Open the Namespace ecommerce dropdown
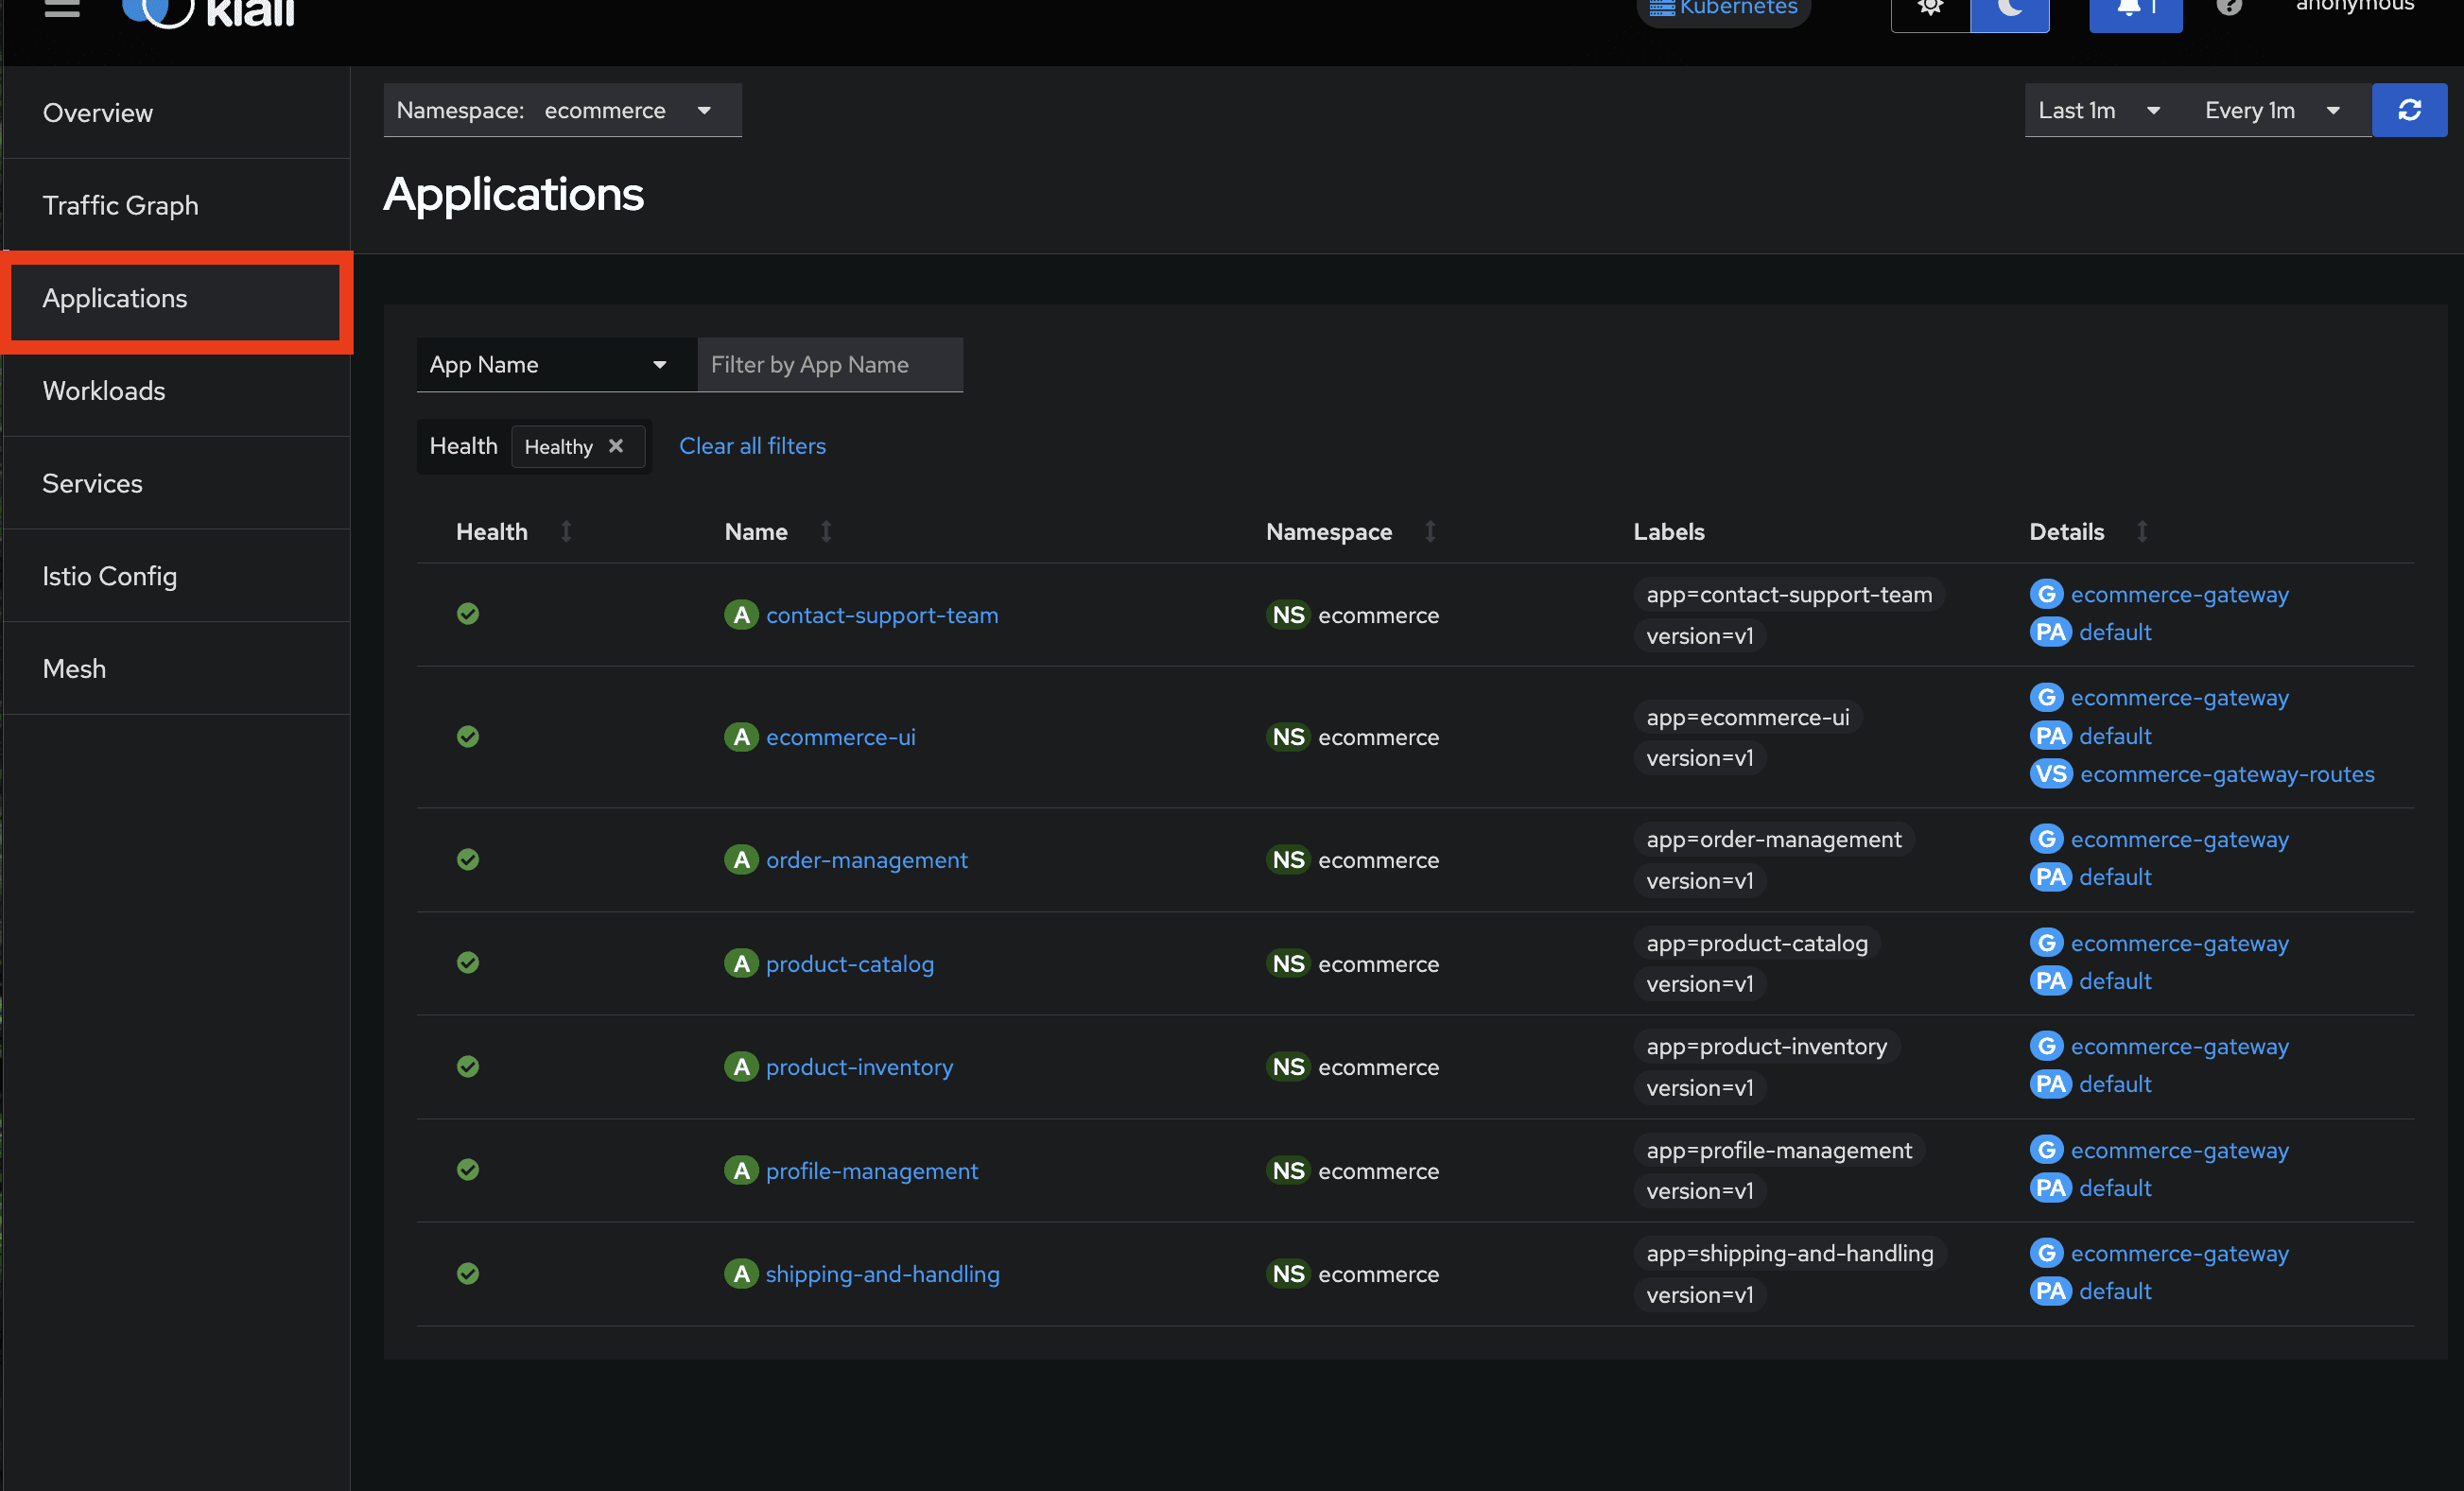This screenshot has width=2464, height=1491. pos(562,110)
